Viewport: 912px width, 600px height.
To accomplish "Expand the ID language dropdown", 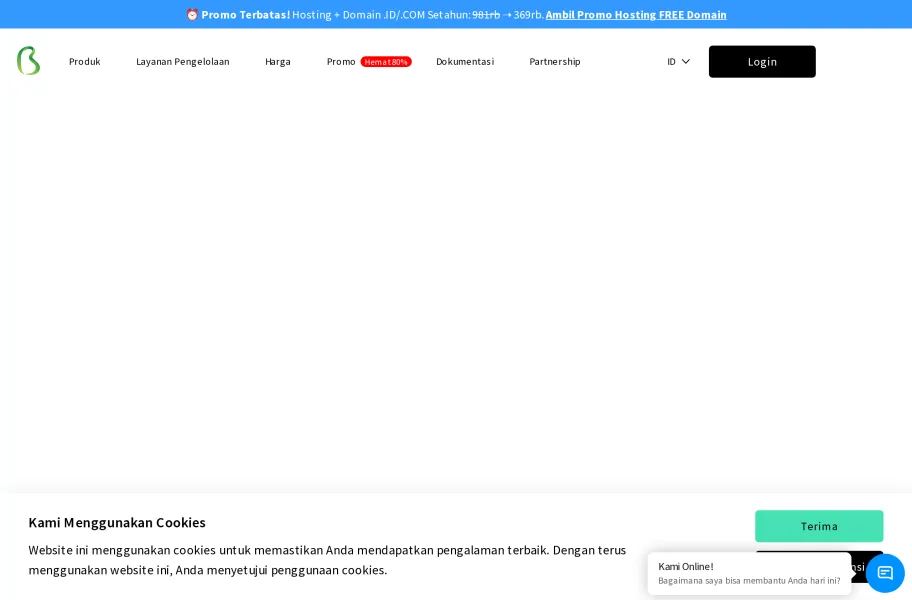I will (678, 62).
